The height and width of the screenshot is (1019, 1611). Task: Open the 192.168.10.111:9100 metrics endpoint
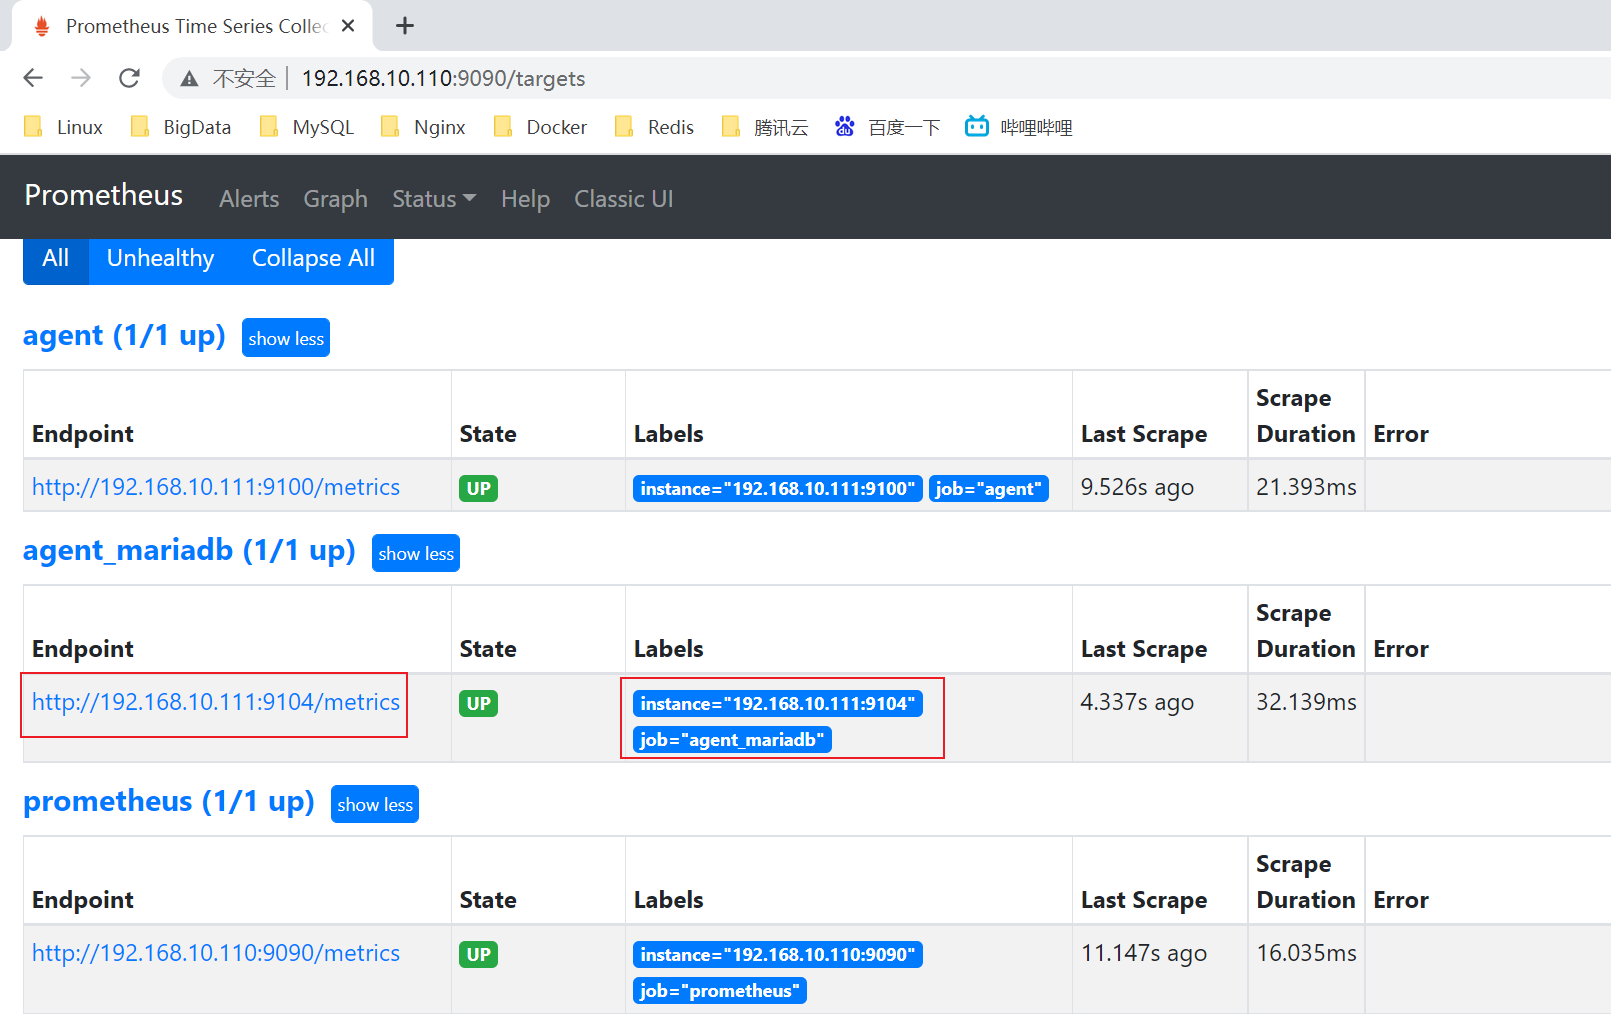point(216,487)
